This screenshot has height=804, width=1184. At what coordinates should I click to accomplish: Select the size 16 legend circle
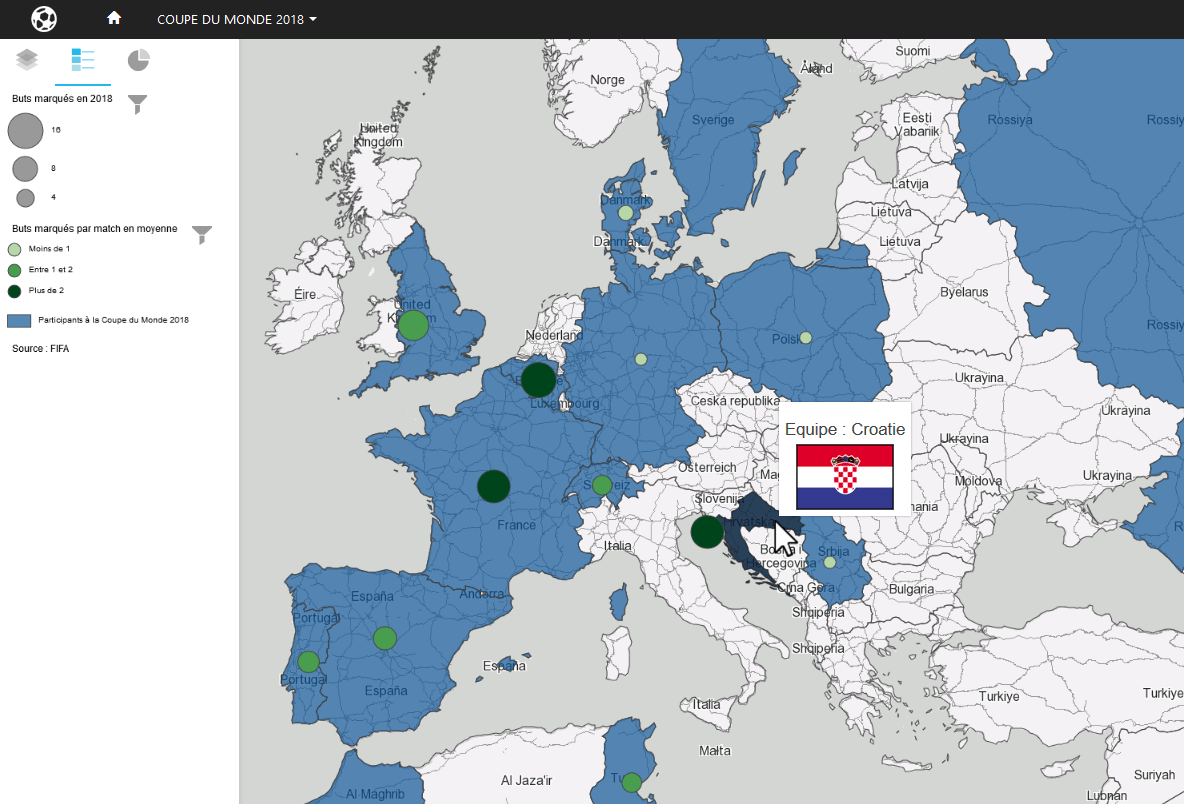(26, 130)
